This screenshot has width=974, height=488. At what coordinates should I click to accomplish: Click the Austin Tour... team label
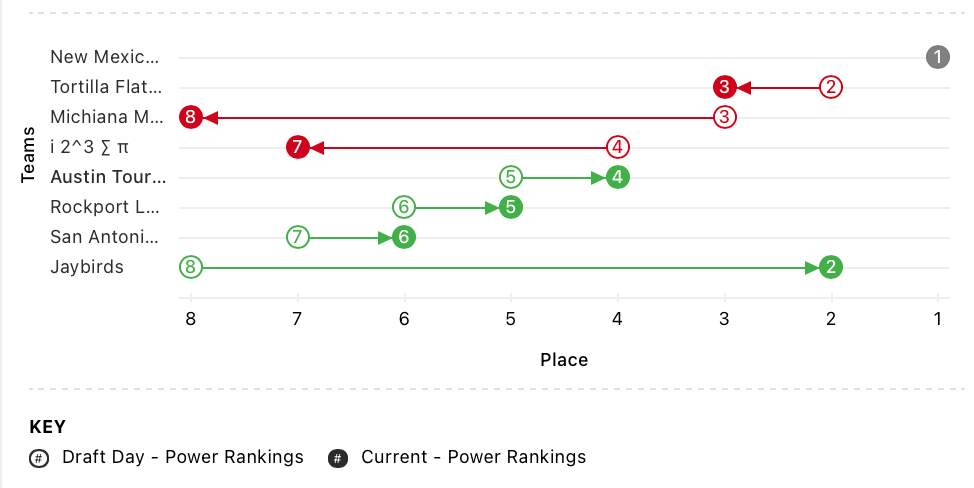click(108, 177)
